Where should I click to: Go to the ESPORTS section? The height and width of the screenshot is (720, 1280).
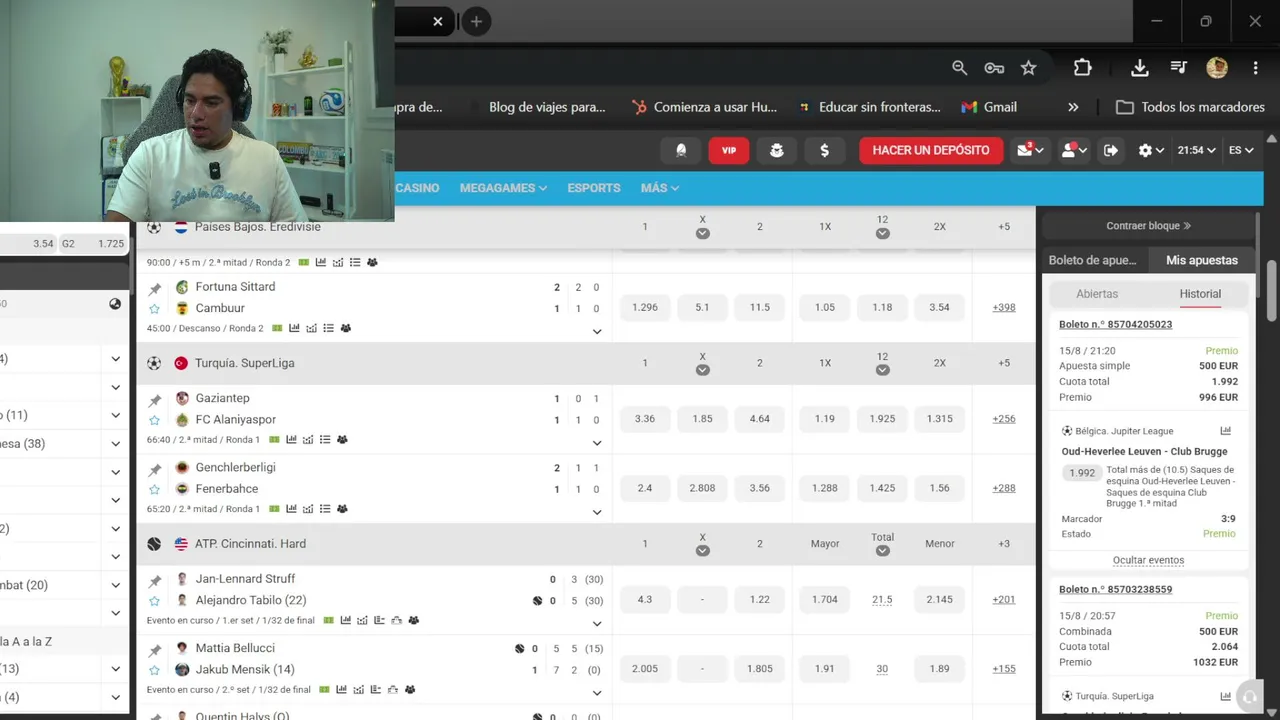pos(594,188)
